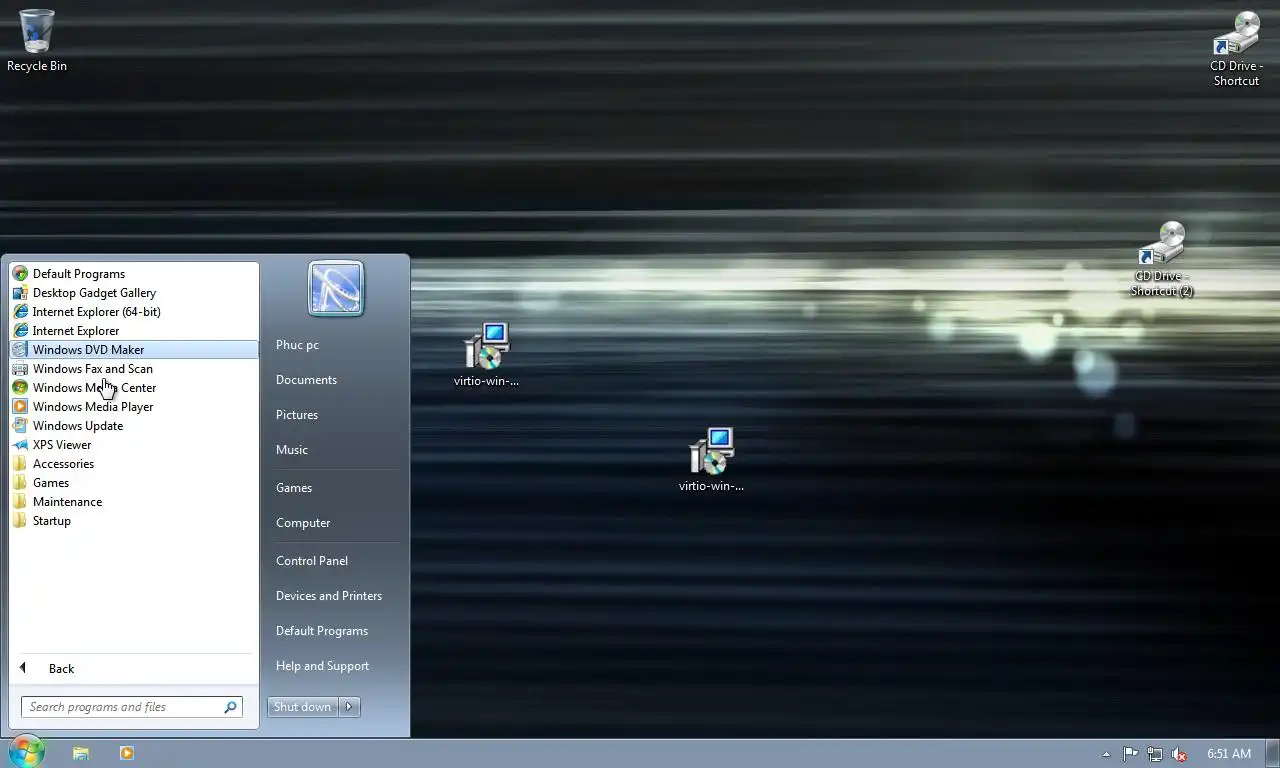Click the search magnifier icon

click(x=230, y=707)
